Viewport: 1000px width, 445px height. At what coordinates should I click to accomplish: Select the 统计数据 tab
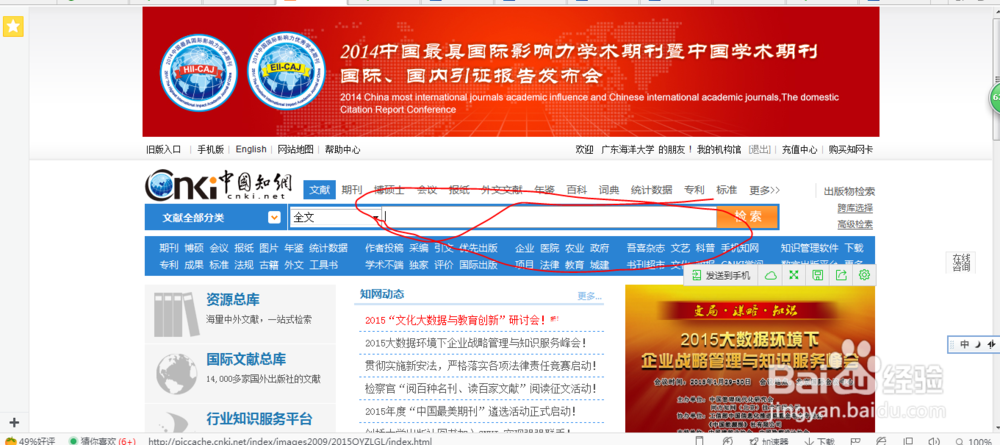(x=651, y=190)
